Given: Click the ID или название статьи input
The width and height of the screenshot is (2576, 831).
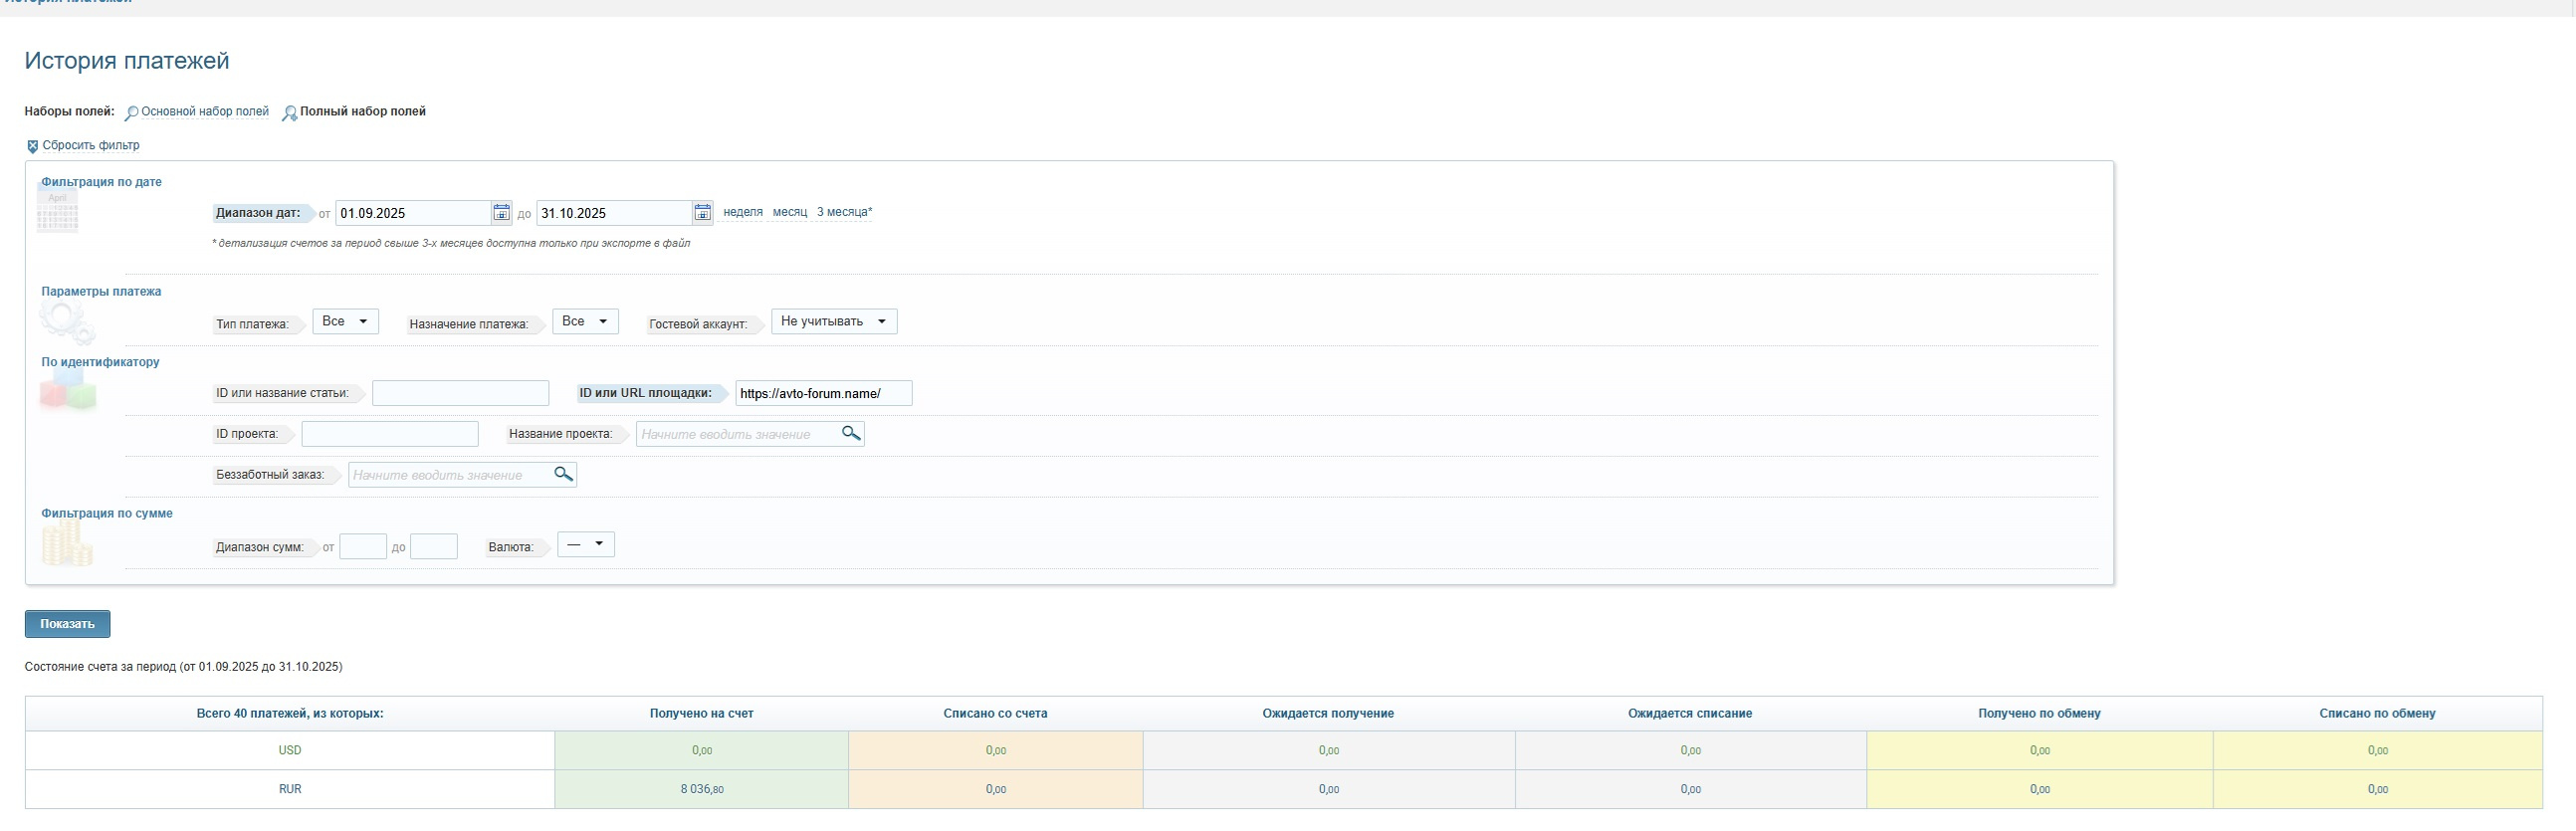Looking at the screenshot, I should (x=461, y=393).
